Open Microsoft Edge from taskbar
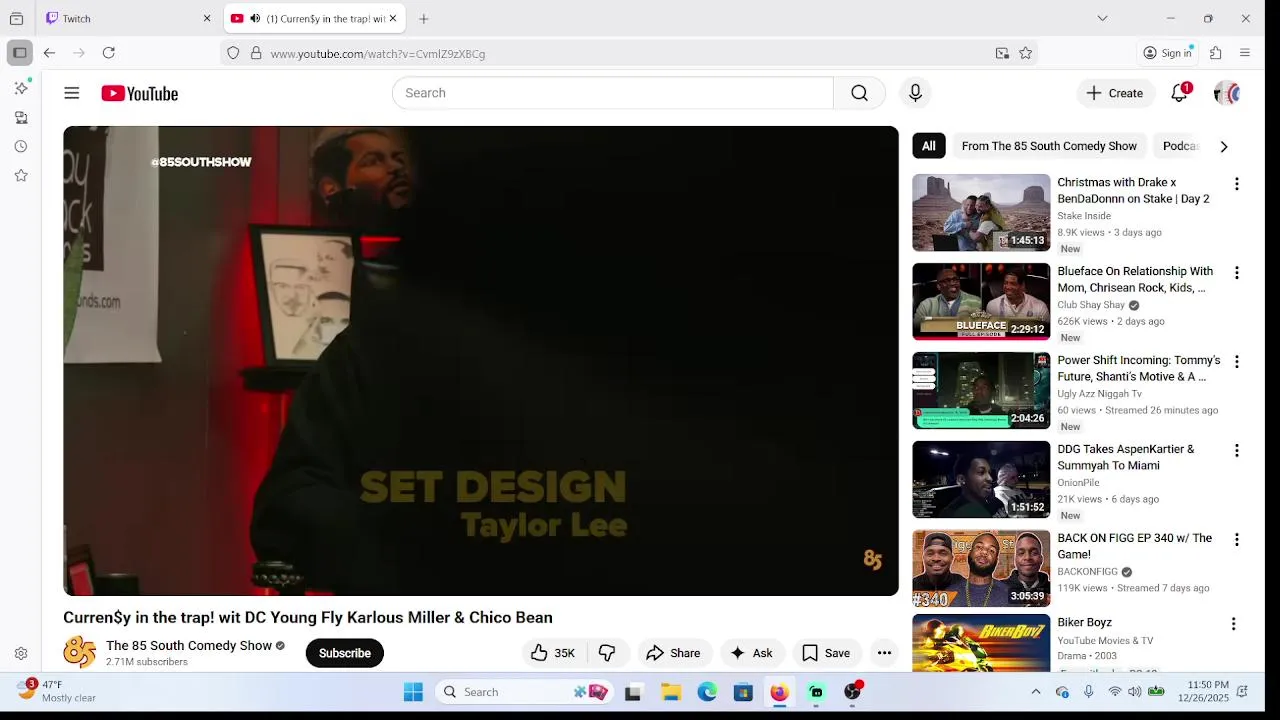The width and height of the screenshot is (1280, 720). click(707, 692)
